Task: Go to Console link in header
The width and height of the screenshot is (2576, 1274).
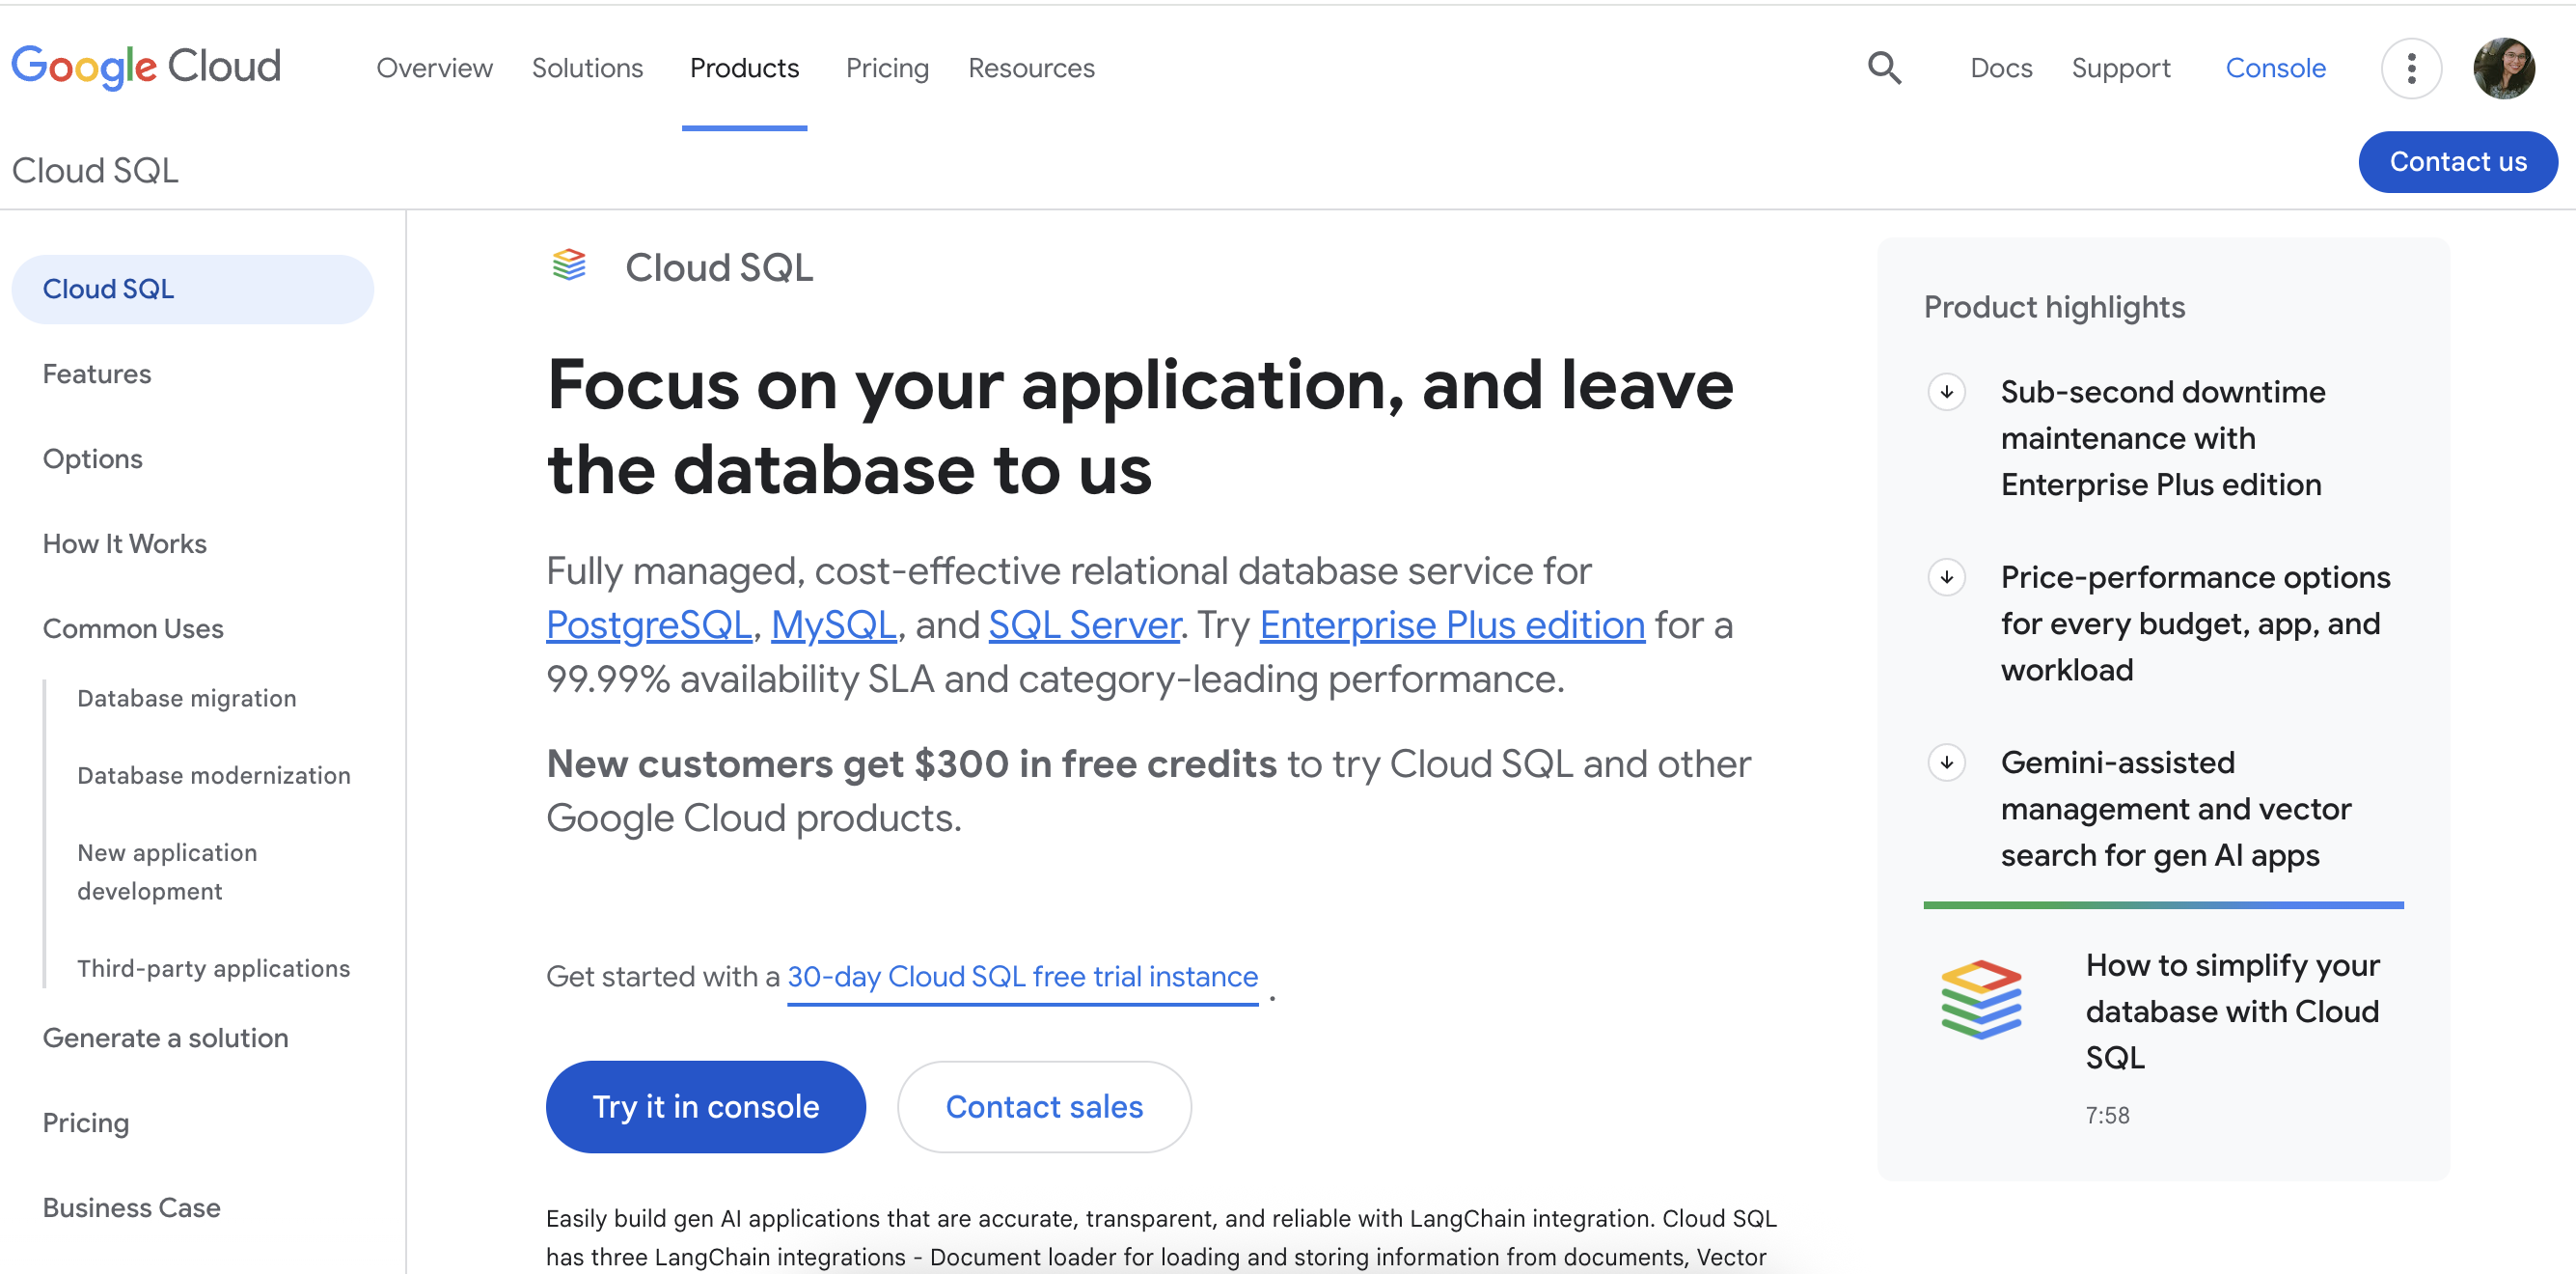Action: coord(2275,68)
